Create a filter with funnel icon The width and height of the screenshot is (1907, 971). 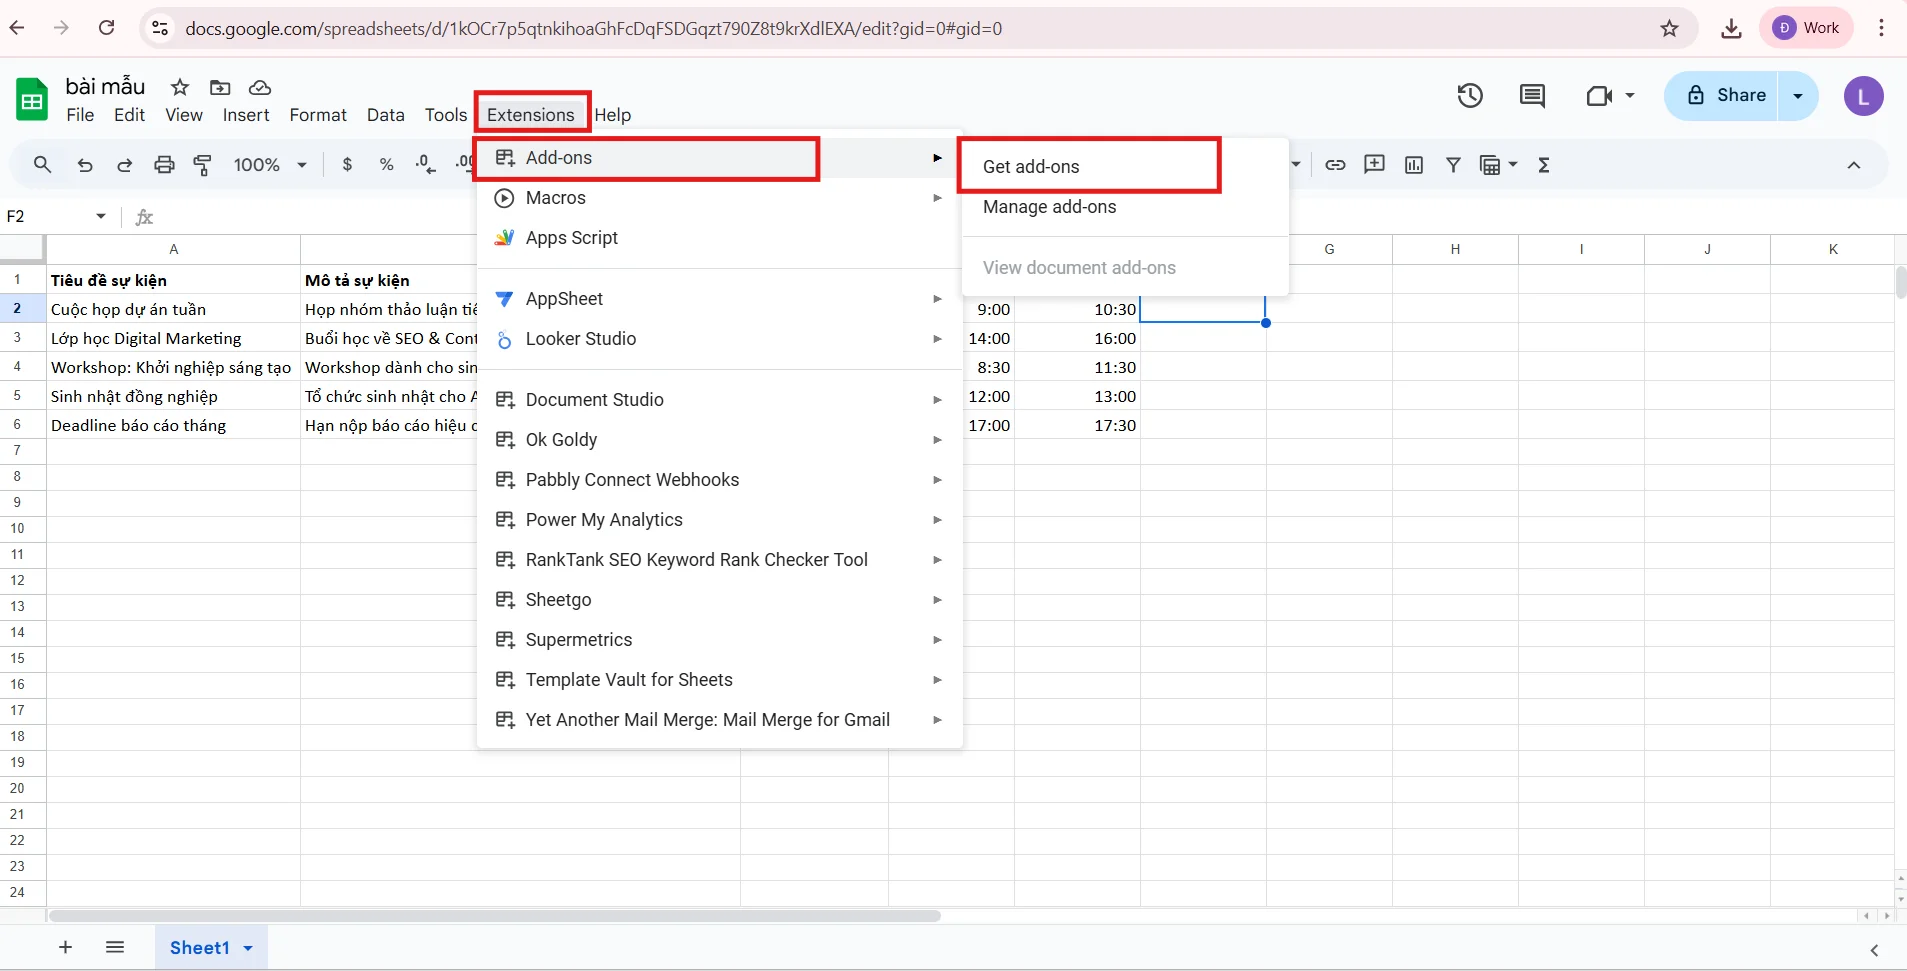[x=1453, y=165]
